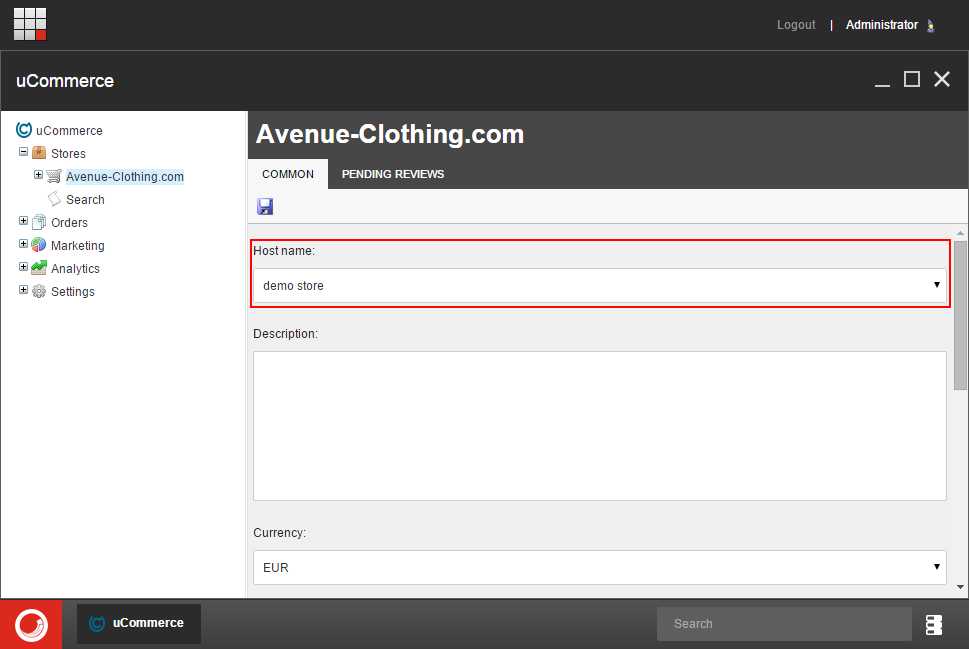Select the Marketing tree item label
Screen dimensions: 969x649
pyautogui.click(x=78, y=245)
